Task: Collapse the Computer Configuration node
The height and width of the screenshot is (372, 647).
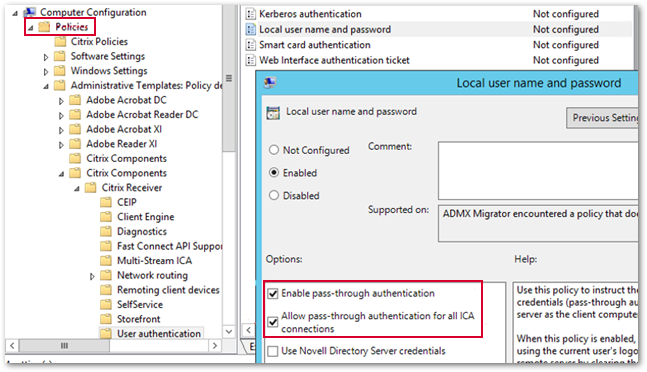Action: [15, 14]
